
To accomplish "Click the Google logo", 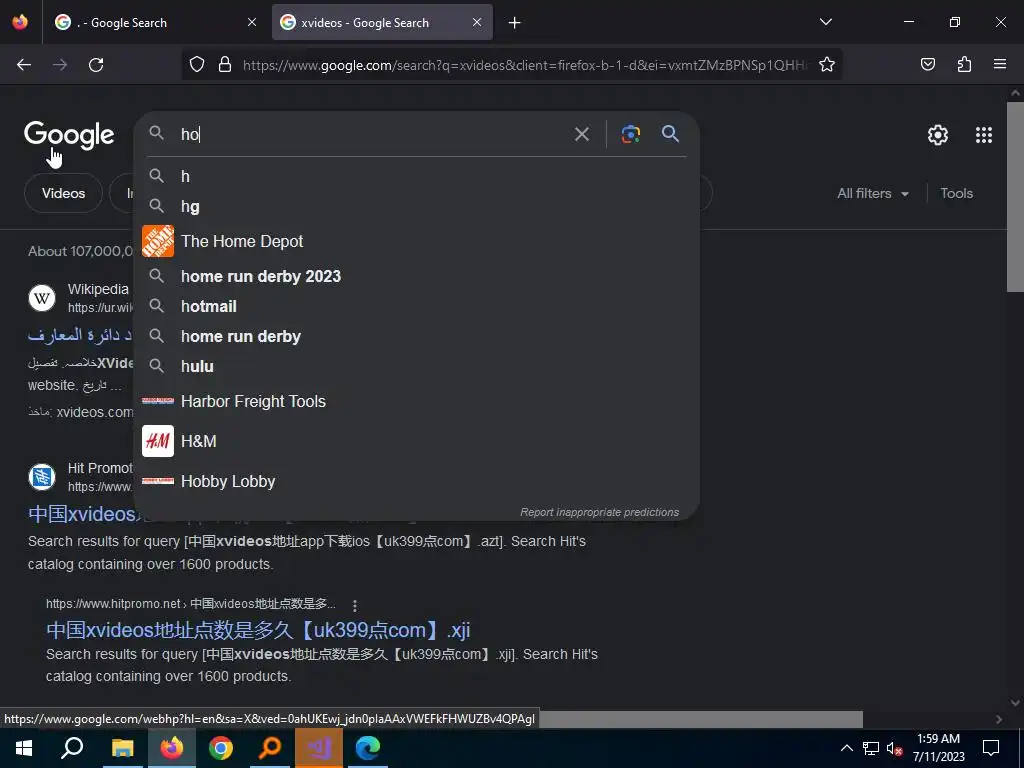I will [69, 135].
